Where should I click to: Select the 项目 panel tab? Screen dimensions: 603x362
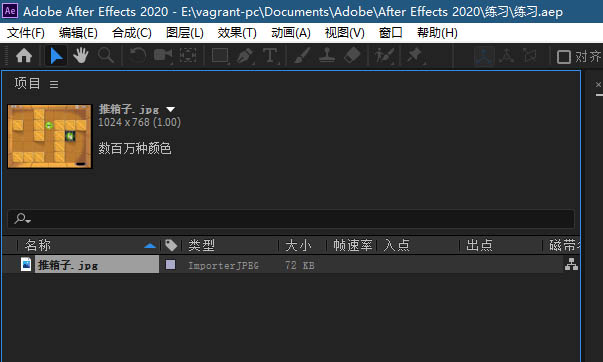[27, 83]
